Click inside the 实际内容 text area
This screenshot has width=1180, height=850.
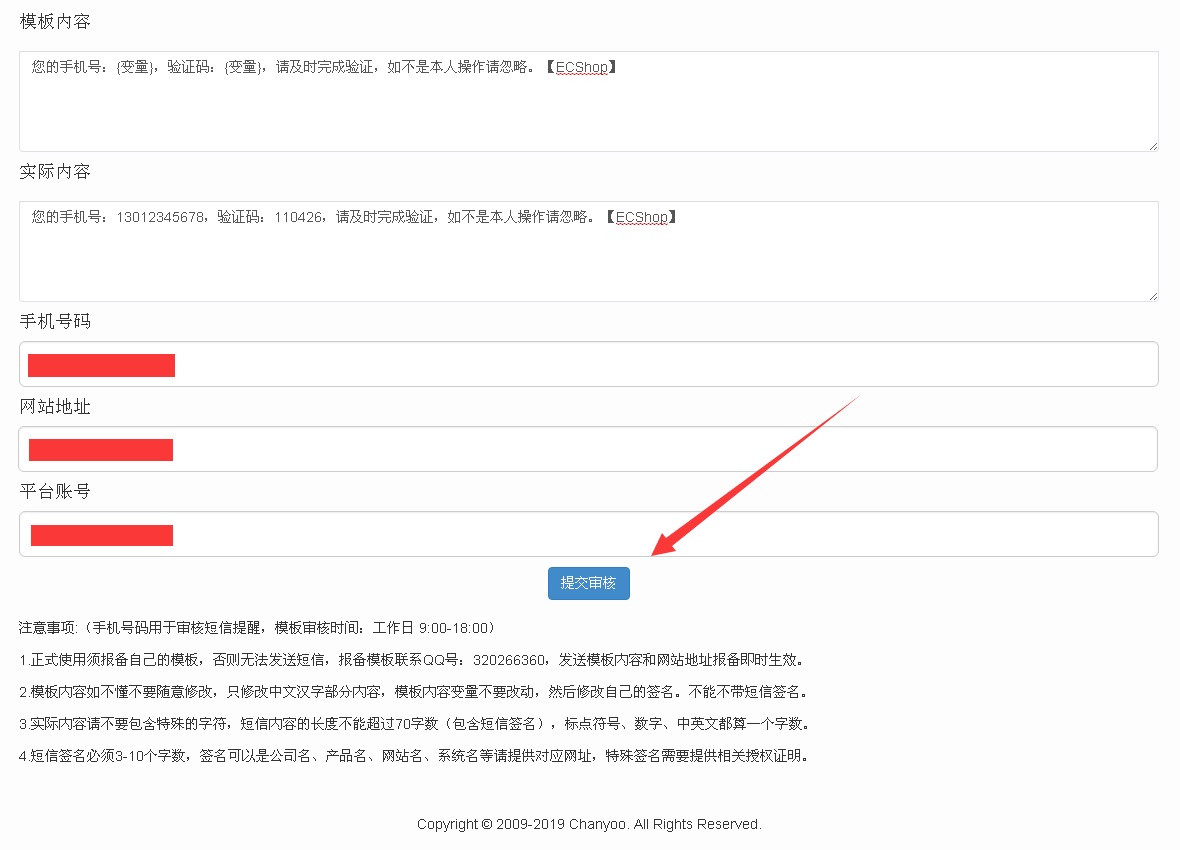click(x=588, y=260)
